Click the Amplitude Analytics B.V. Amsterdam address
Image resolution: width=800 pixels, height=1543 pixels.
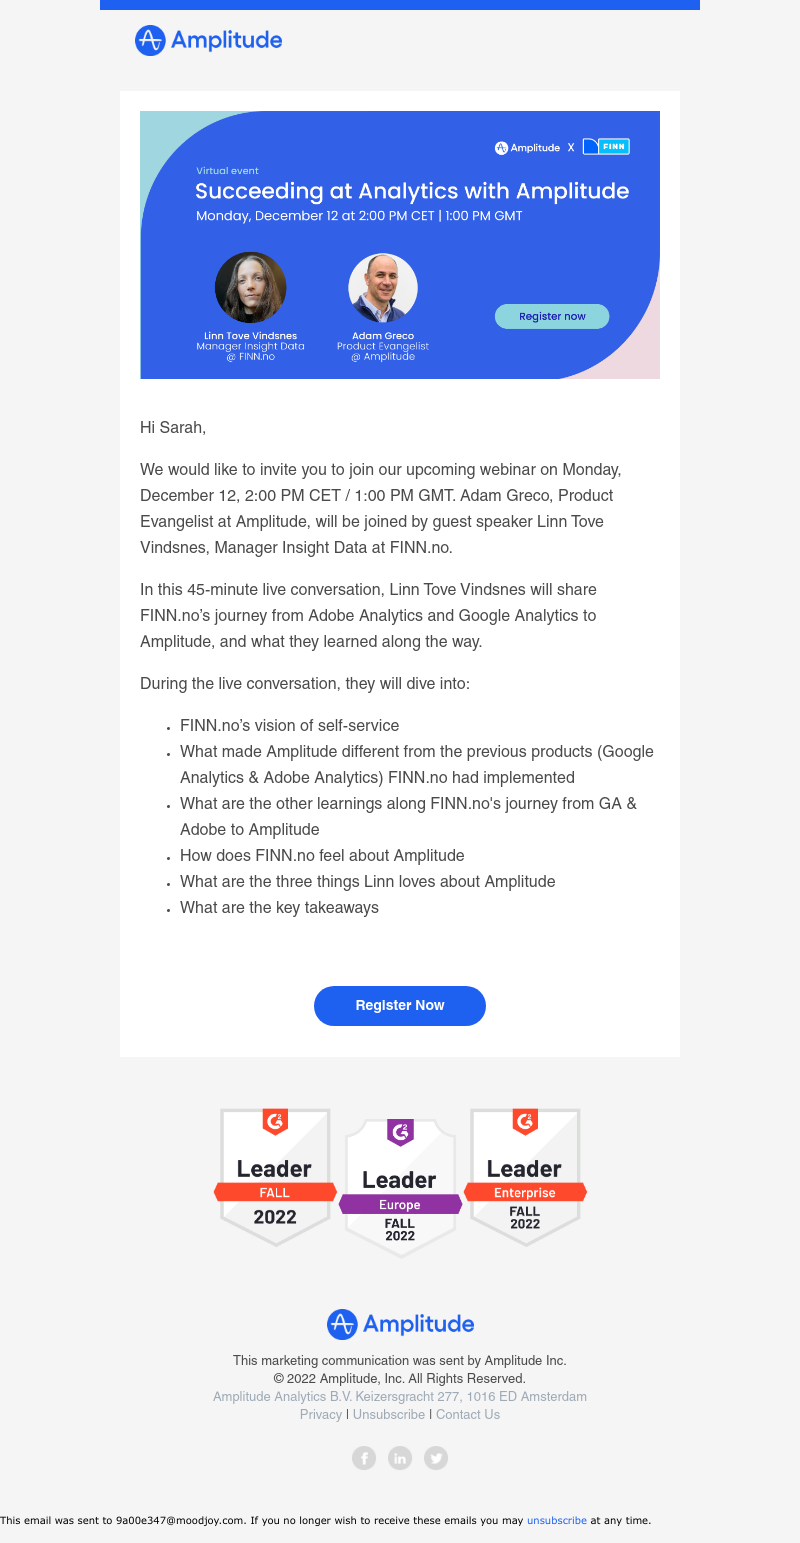click(400, 1396)
